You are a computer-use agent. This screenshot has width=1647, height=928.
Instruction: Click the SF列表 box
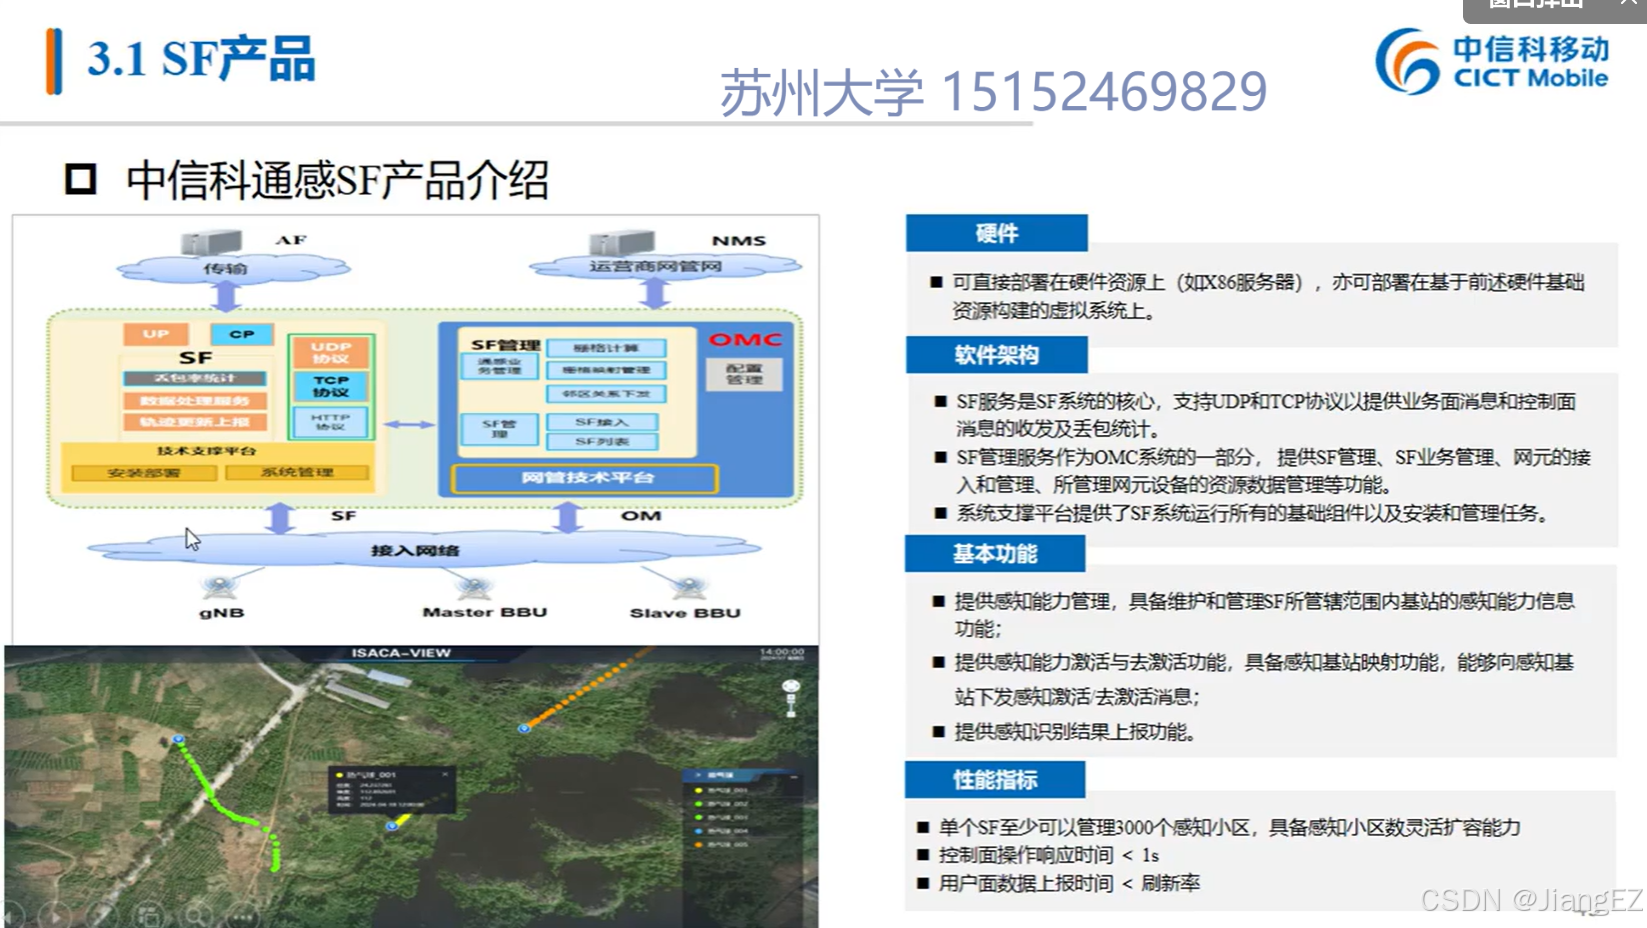tap(601, 441)
